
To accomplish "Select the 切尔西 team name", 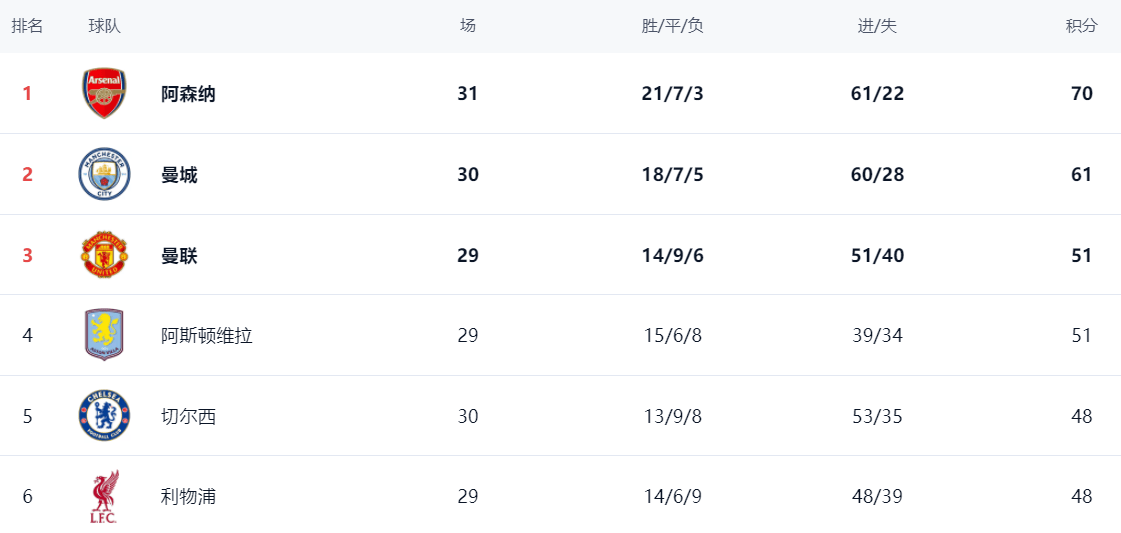I will click(x=188, y=416).
